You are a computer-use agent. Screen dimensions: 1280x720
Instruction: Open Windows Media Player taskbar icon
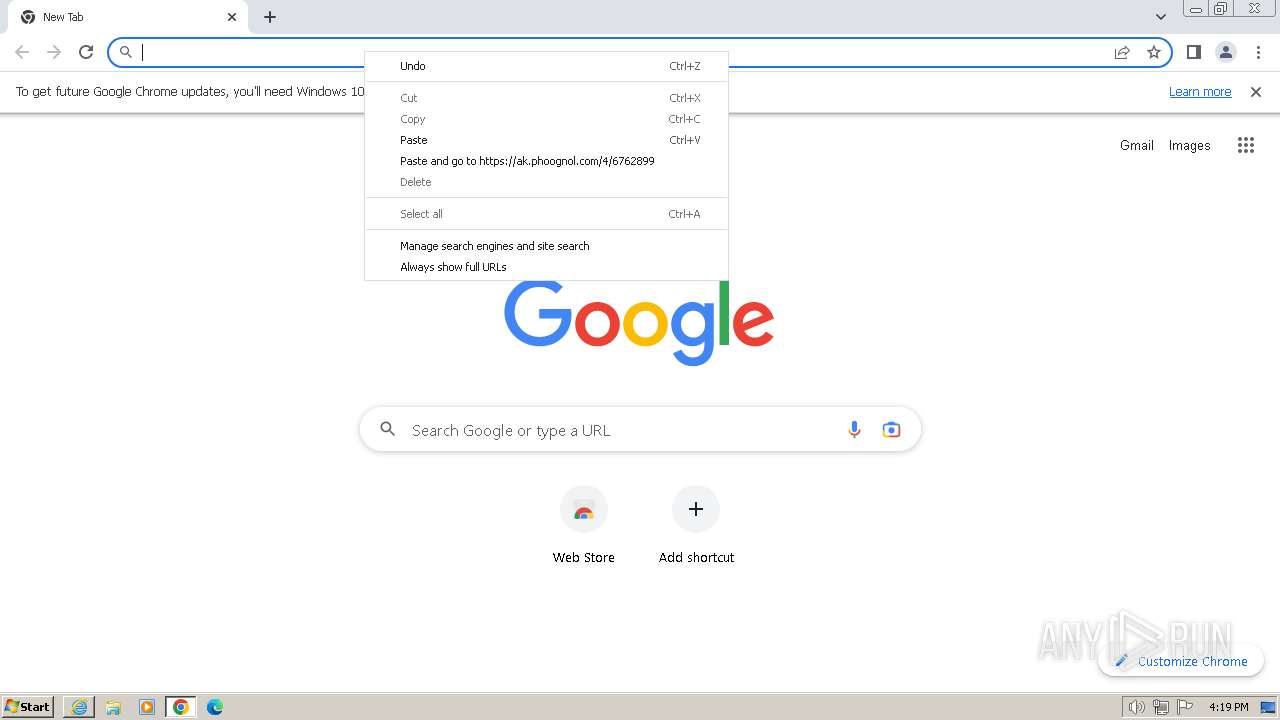click(x=147, y=707)
